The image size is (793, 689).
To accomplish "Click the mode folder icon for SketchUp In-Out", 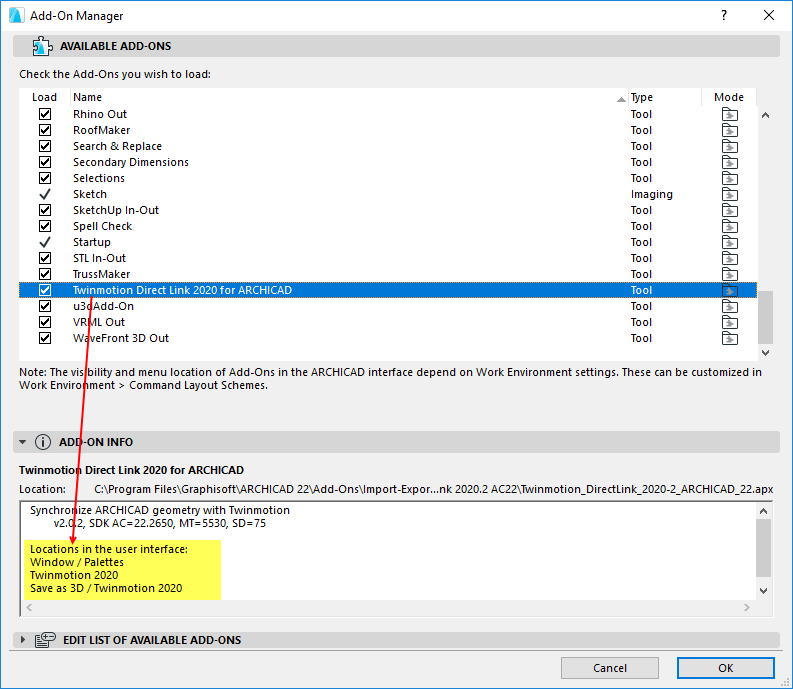I will pyautogui.click(x=729, y=210).
